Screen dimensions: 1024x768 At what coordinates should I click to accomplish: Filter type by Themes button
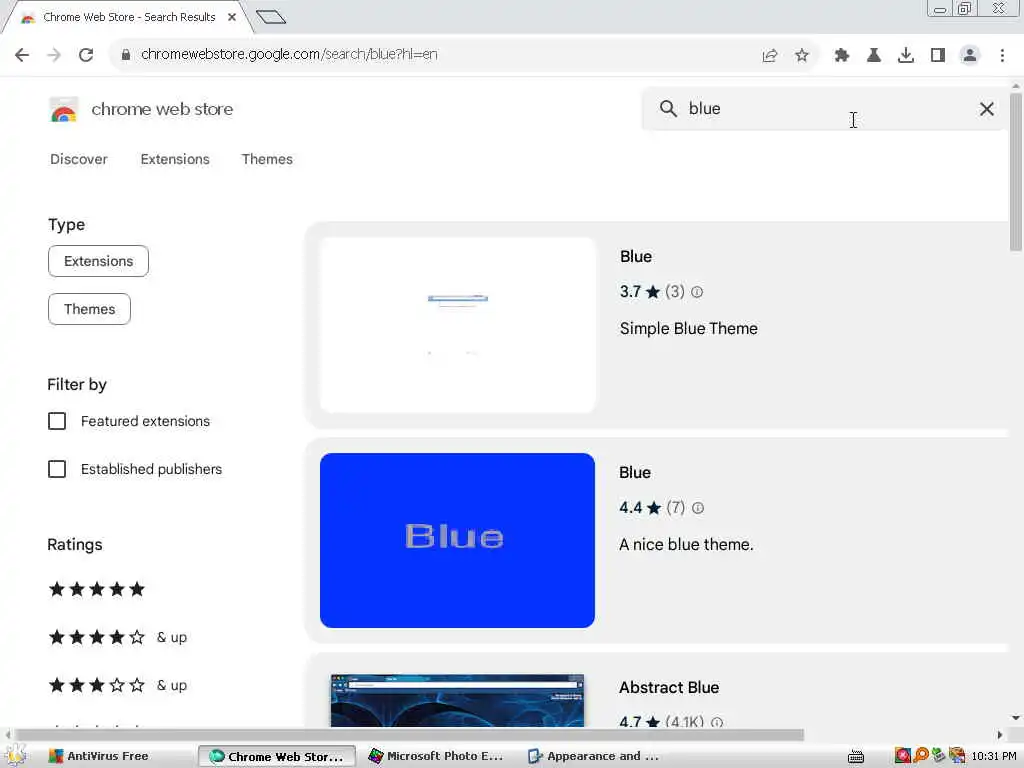[89, 310]
